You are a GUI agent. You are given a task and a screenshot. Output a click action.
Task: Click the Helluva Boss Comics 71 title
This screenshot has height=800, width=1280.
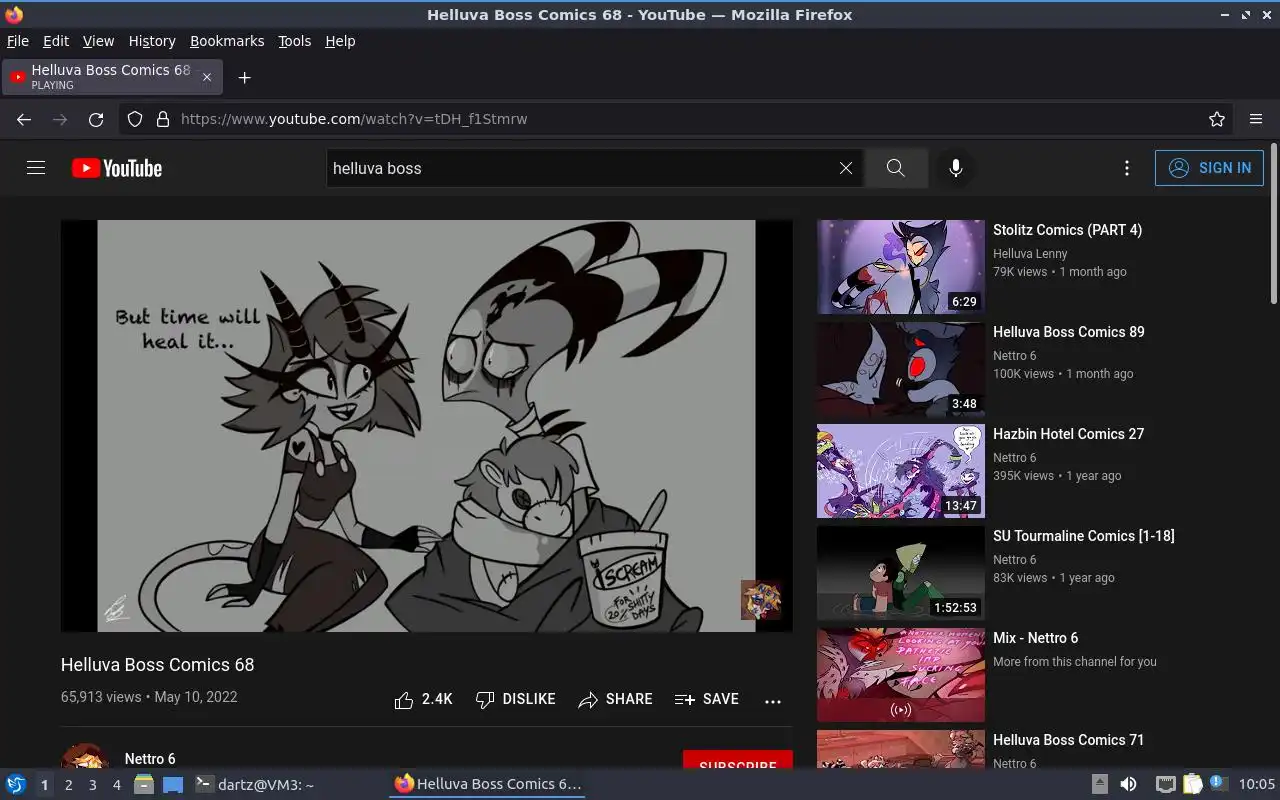1068,740
